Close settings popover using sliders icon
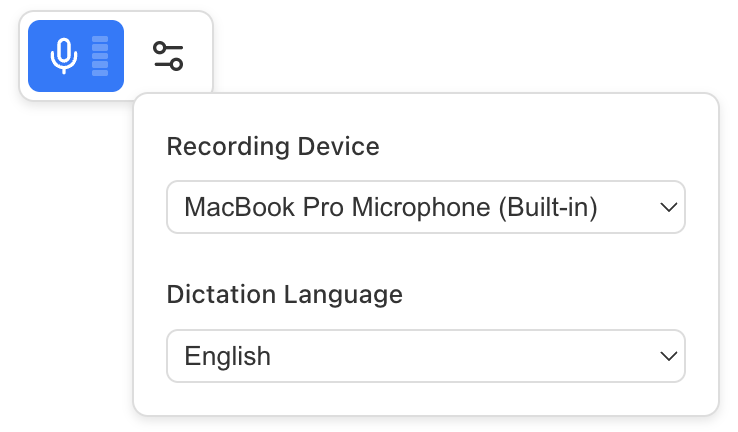 [x=168, y=56]
